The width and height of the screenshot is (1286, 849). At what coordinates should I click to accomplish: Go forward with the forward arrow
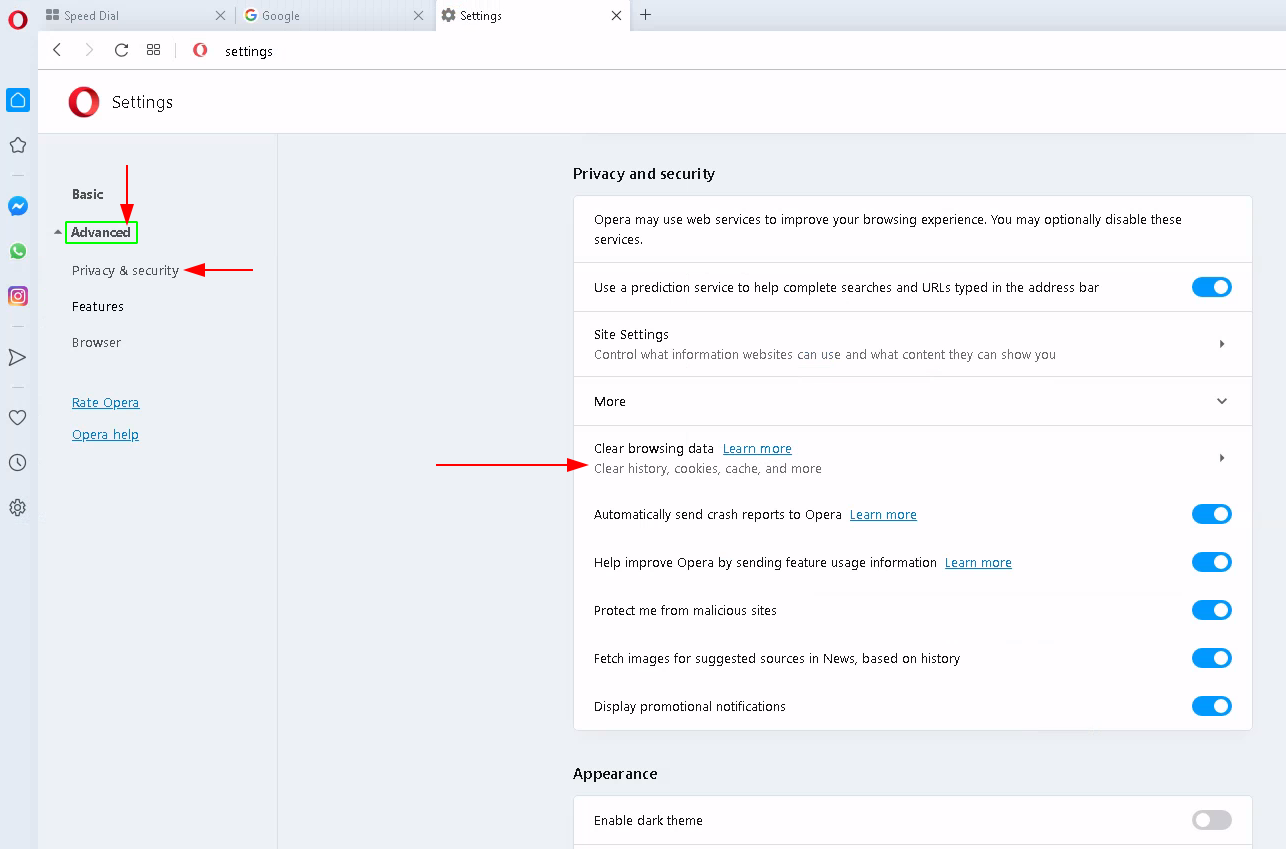click(89, 50)
